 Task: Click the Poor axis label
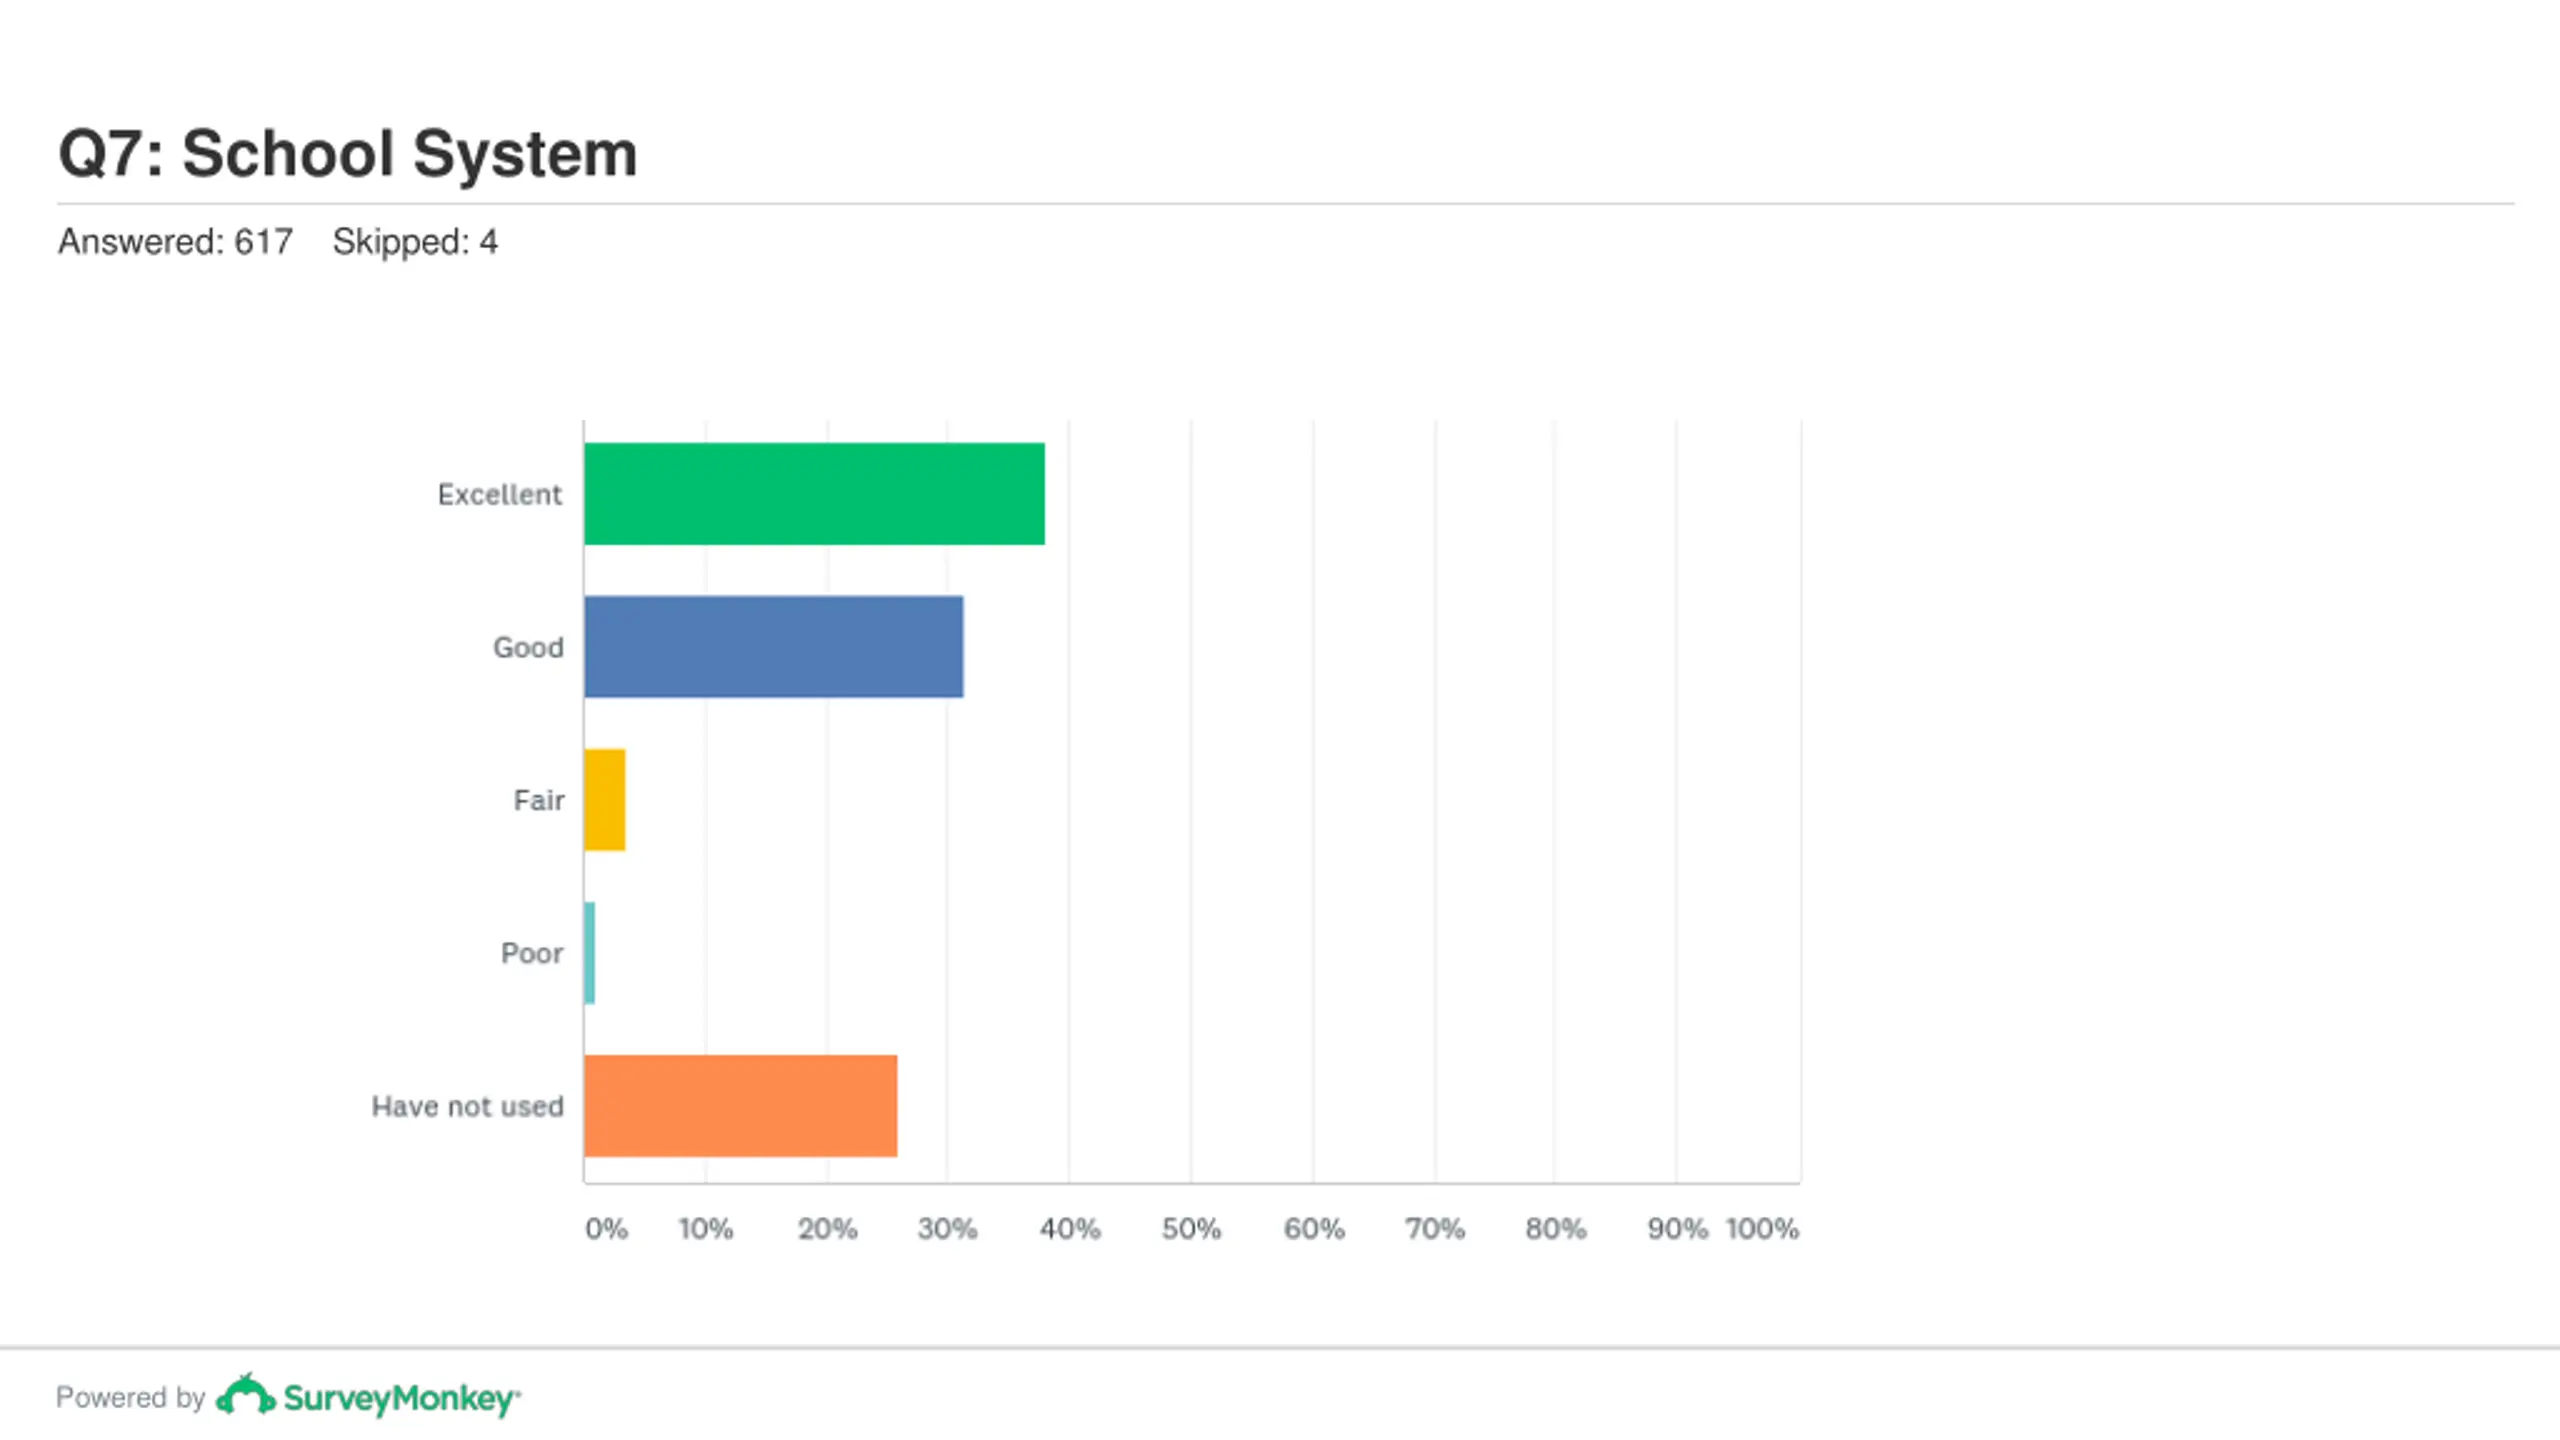(532, 953)
